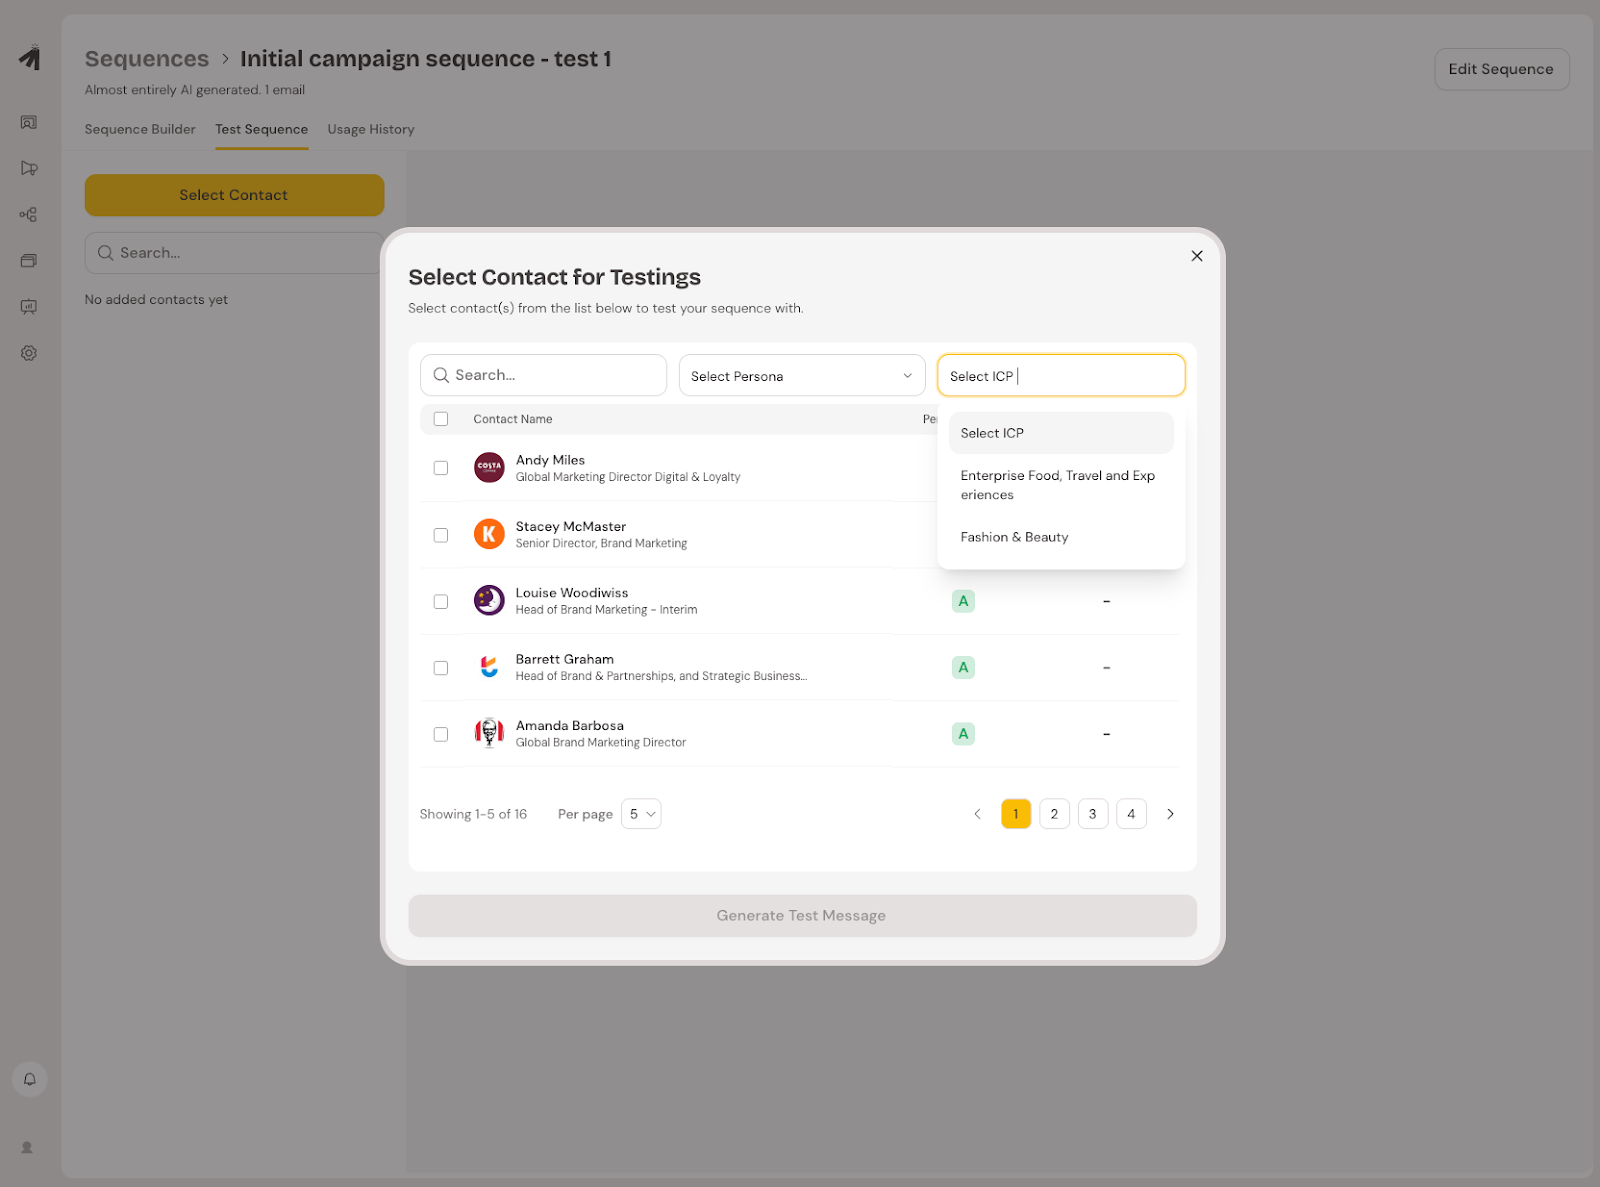Viewport: 1600px width, 1187px height.
Task: Expand the Select Persona dropdown
Action: pyautogui.click(x=801, y=376)
